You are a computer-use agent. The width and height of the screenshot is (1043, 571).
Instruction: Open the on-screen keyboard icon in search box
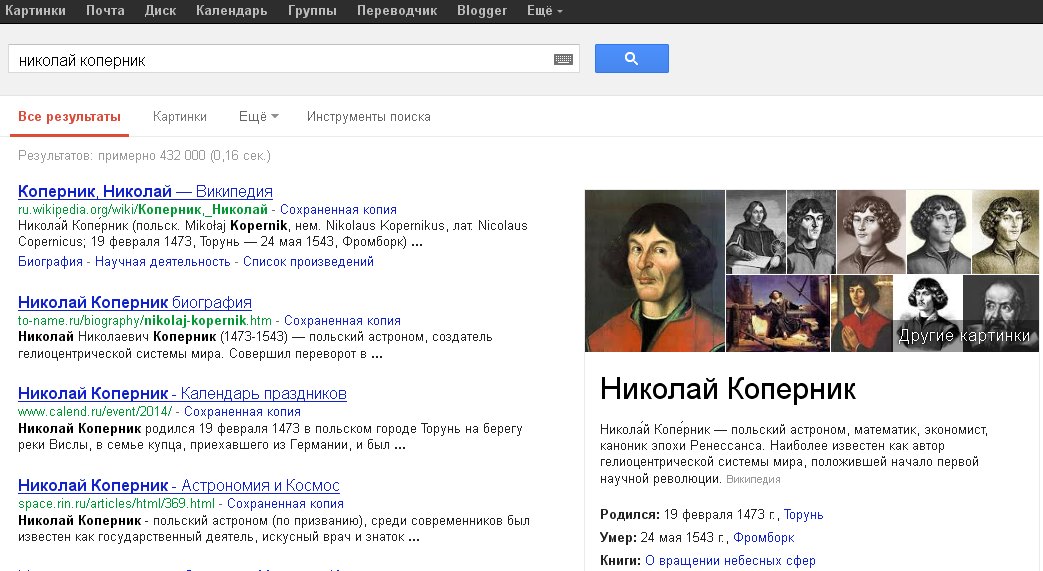pyautogui.click(x=563, y=60)
